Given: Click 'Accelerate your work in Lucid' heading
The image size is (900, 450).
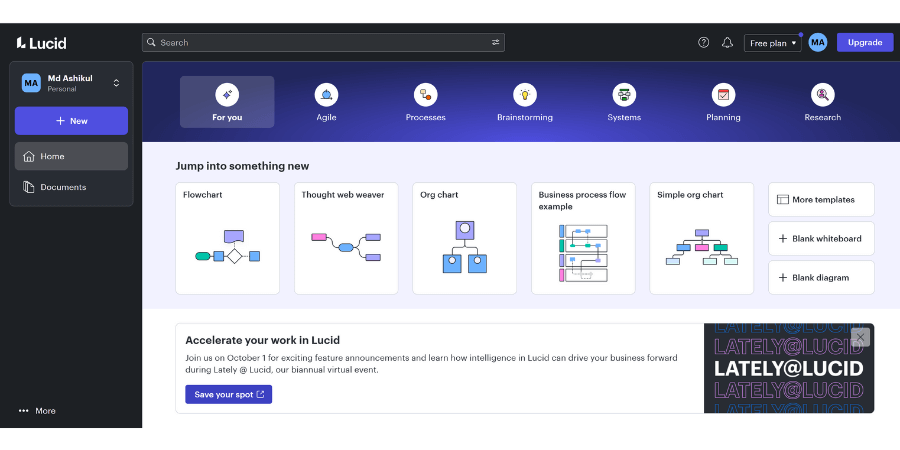Looking at the screenshot, I should point(263,340).
